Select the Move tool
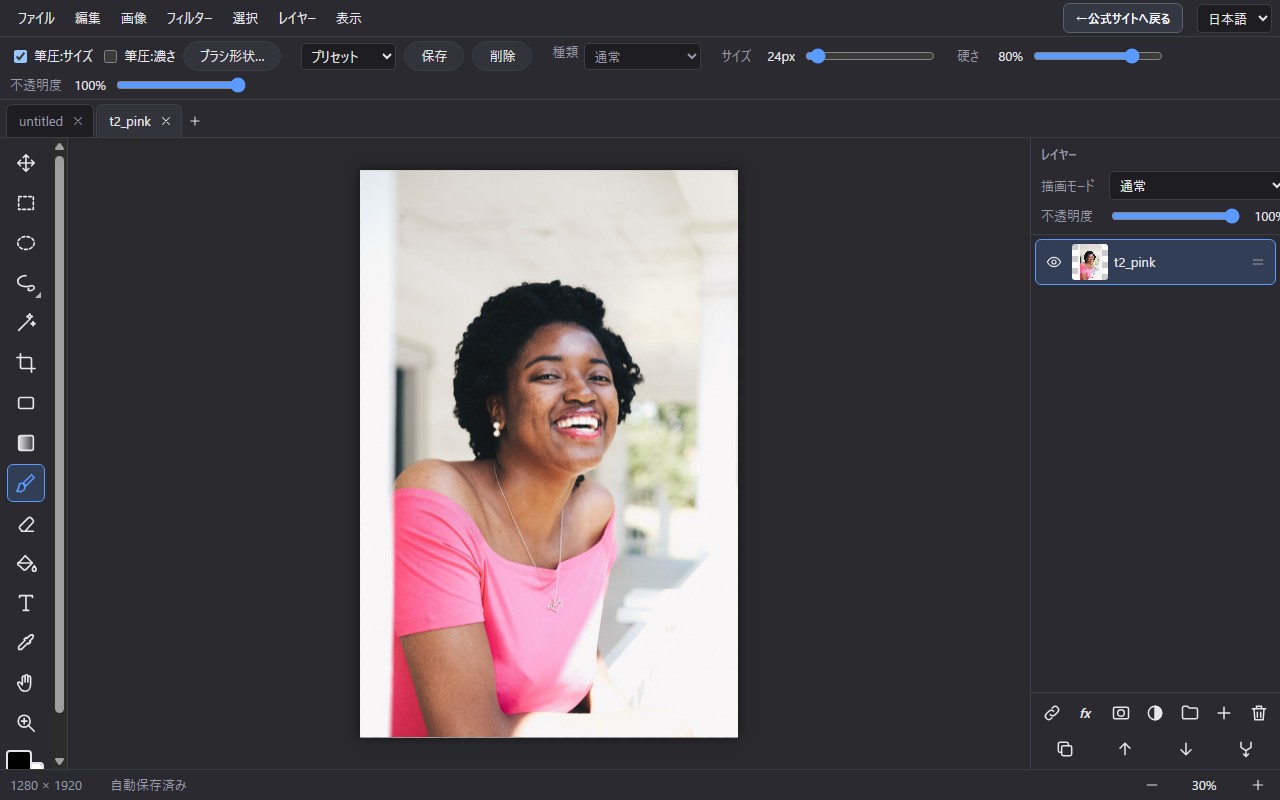The image size is (1280, 800). [26, 163]
